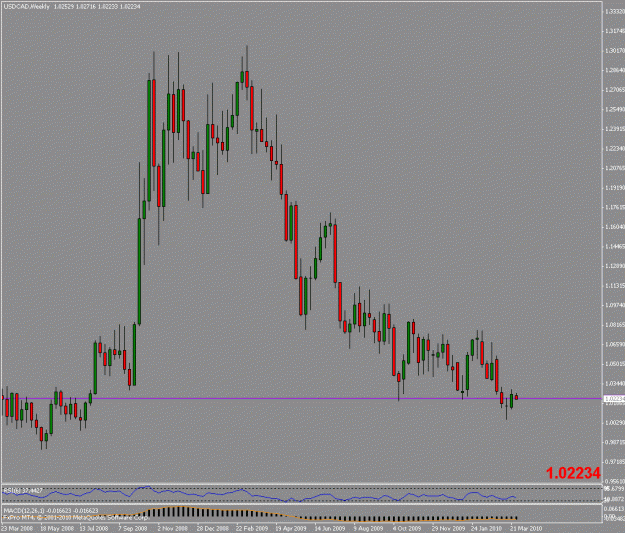Click the 29 Nov 2009 date label
Screen dimensions: 625x533
(448, 529)
